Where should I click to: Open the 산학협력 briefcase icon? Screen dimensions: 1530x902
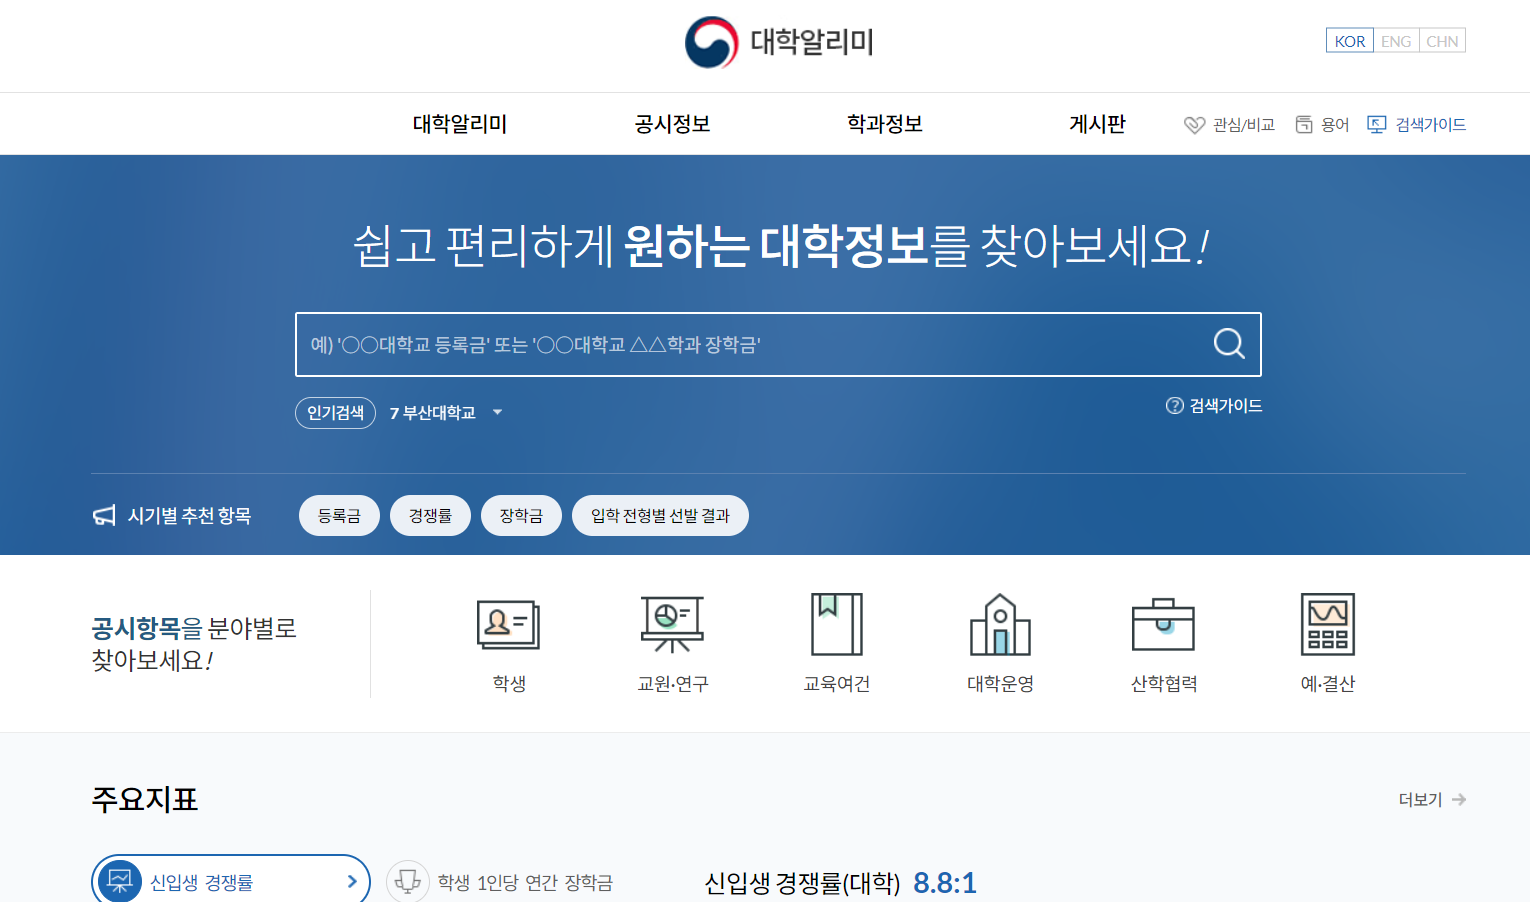point(1163,624)
